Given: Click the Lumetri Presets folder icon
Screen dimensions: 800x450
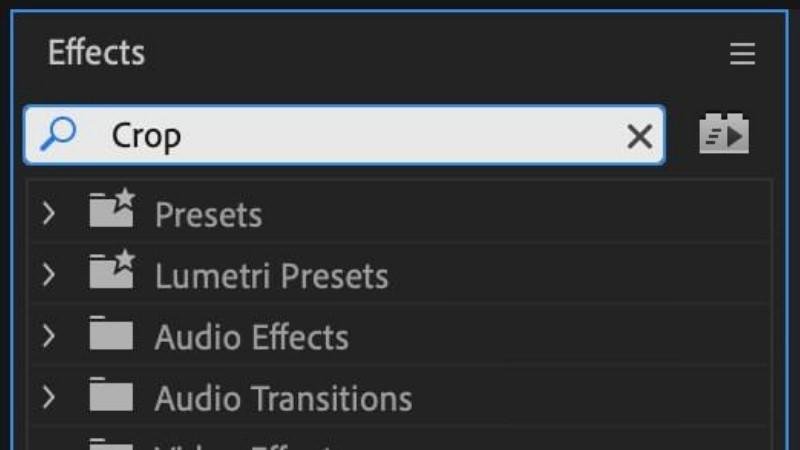Looking at the screenshot, I should click(111, 272).
